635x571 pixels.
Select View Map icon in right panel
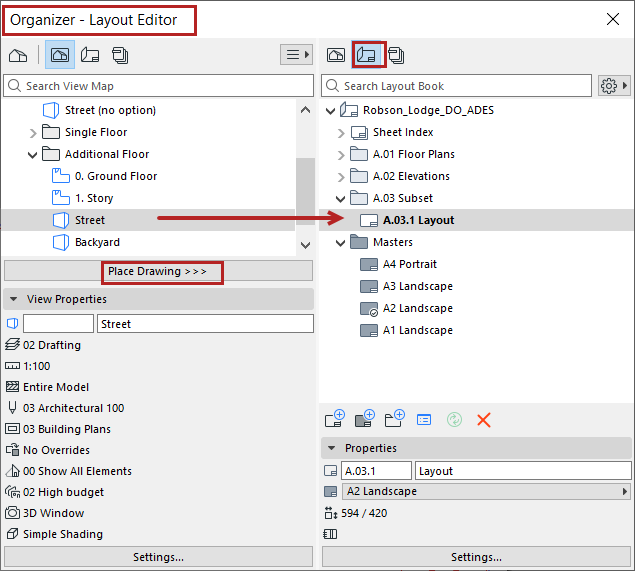click(336, 55)
